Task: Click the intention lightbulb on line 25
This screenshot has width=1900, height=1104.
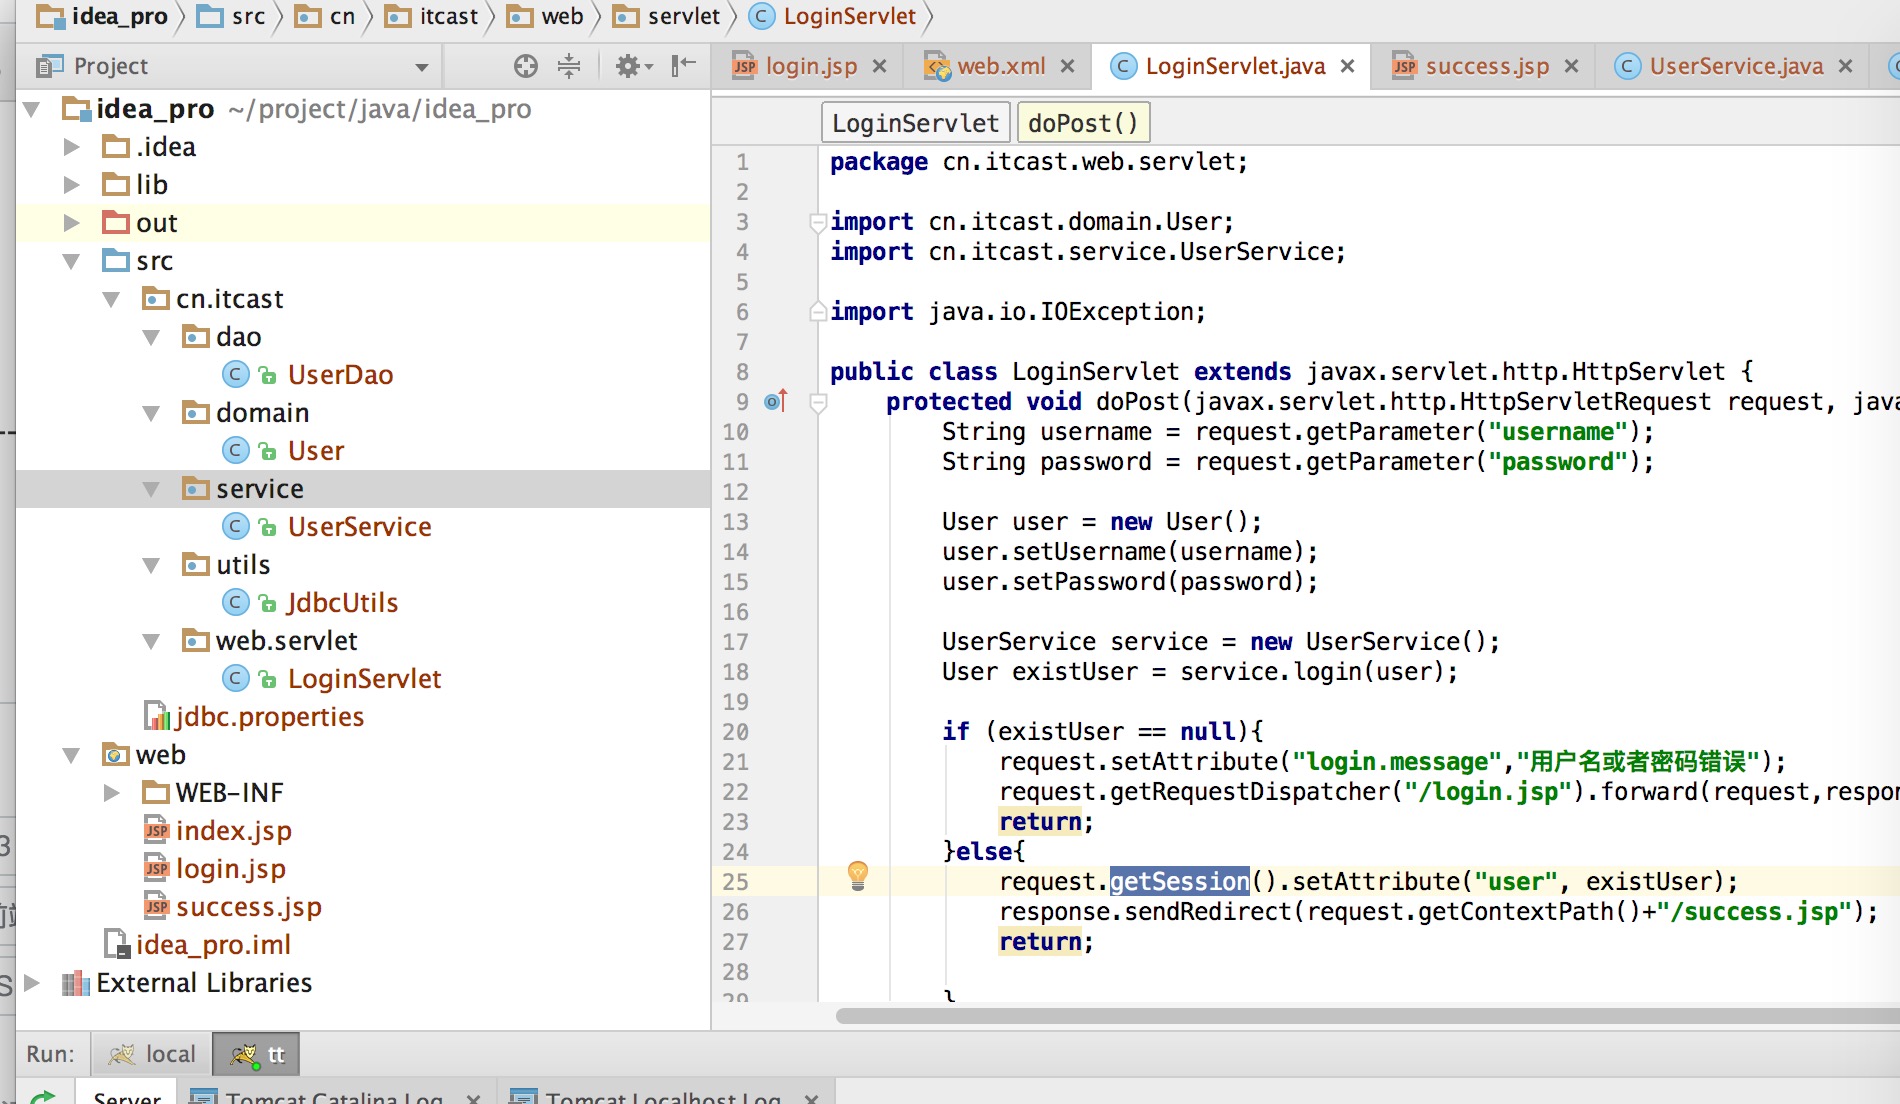Action: pyautogui.click(x=858, y=875)
